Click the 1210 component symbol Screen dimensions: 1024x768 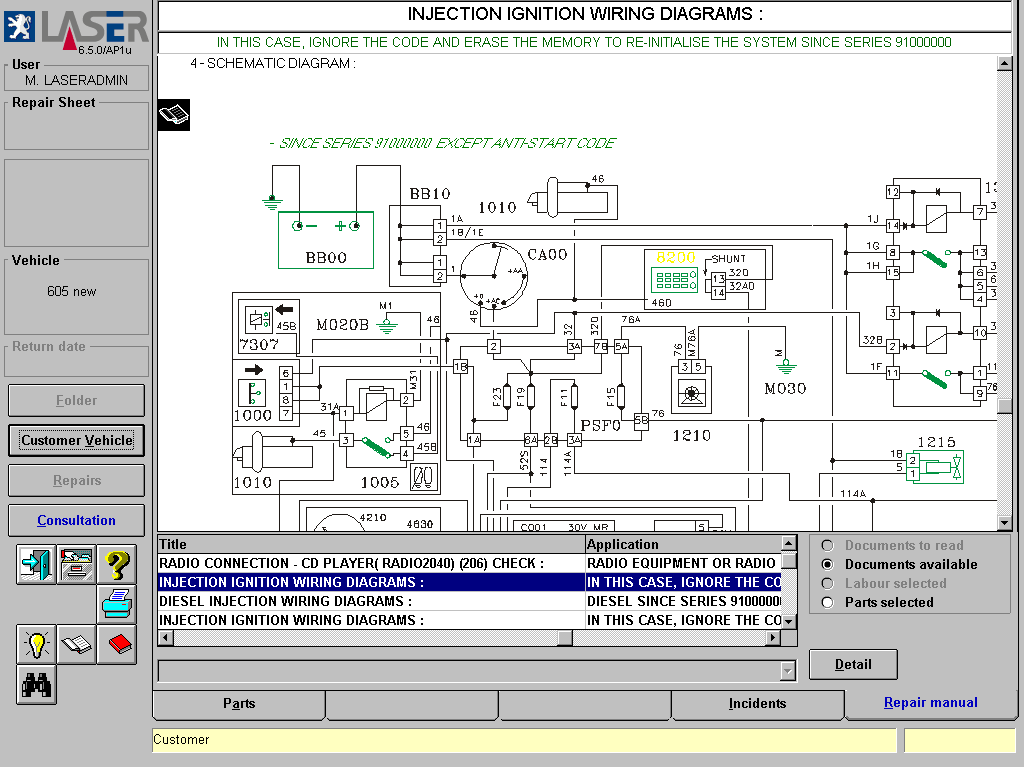pos(691,389)
